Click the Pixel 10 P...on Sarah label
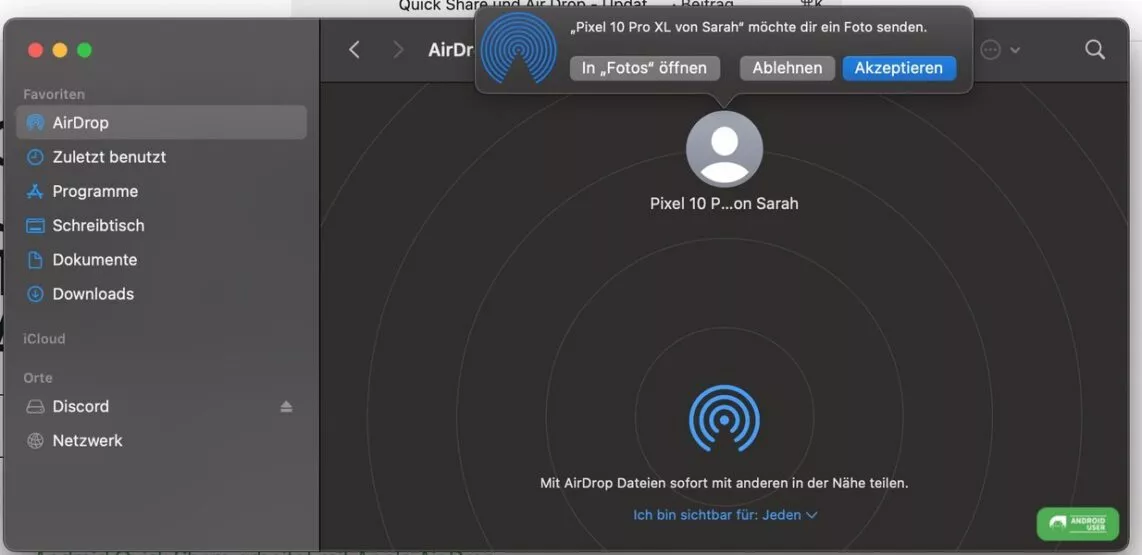1142x555 pixels. coord(724,203)
